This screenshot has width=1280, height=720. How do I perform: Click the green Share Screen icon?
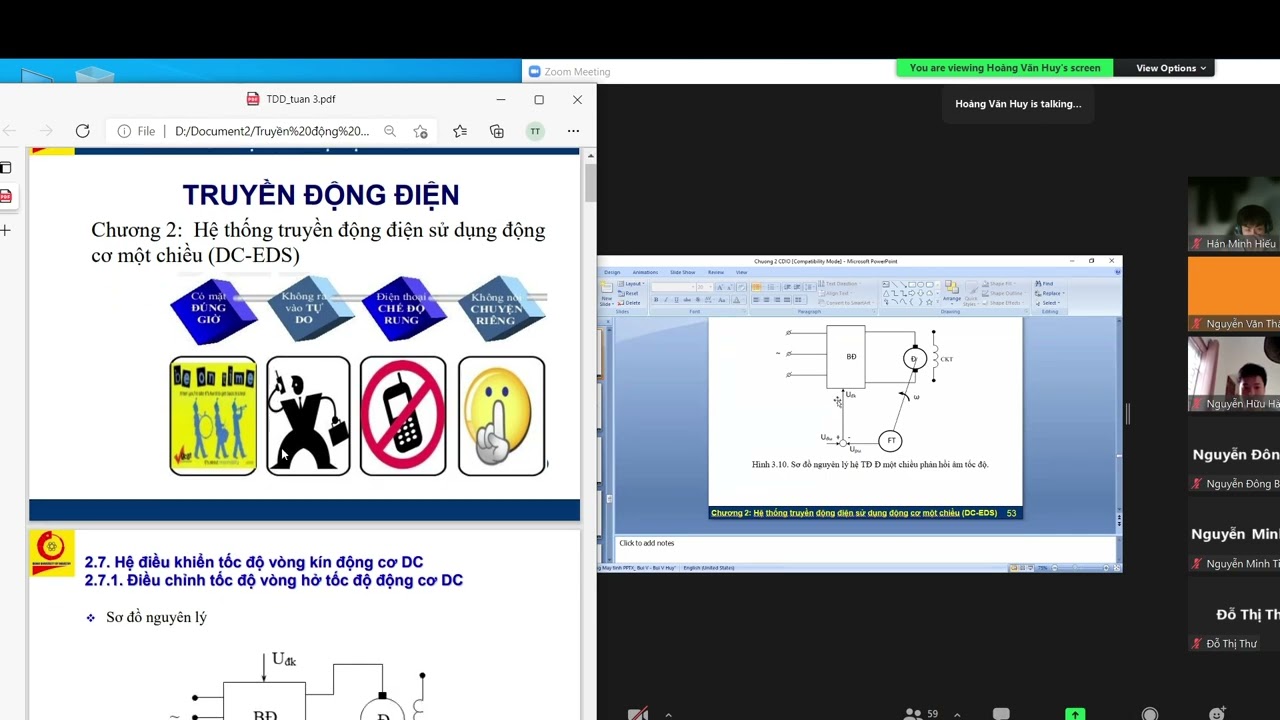click(x=1075, y=714)
